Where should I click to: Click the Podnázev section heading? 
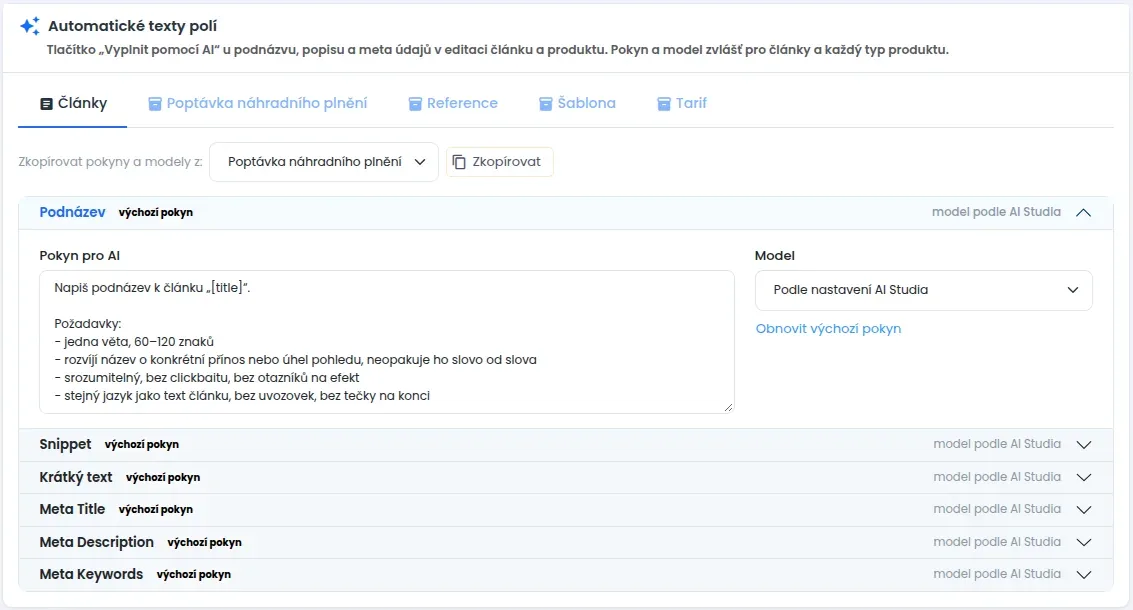72,212
